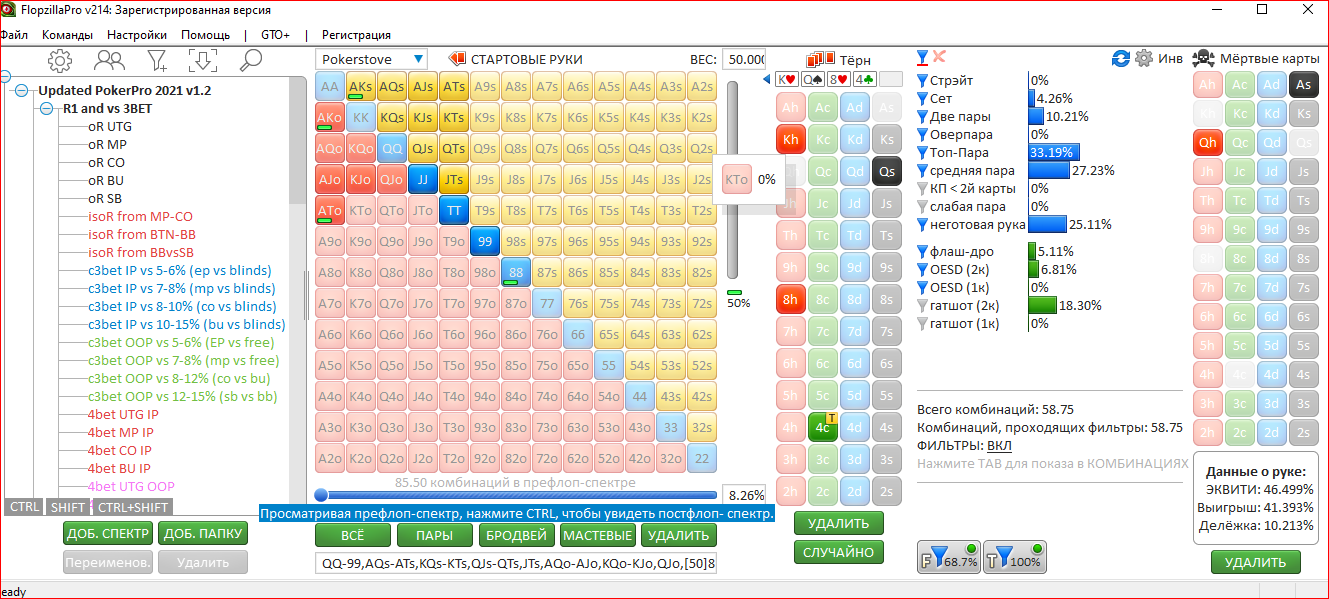Click the МАСТЕВЫЕ range button
This screenshot has height=599, width=1329.
coord(597,536)
